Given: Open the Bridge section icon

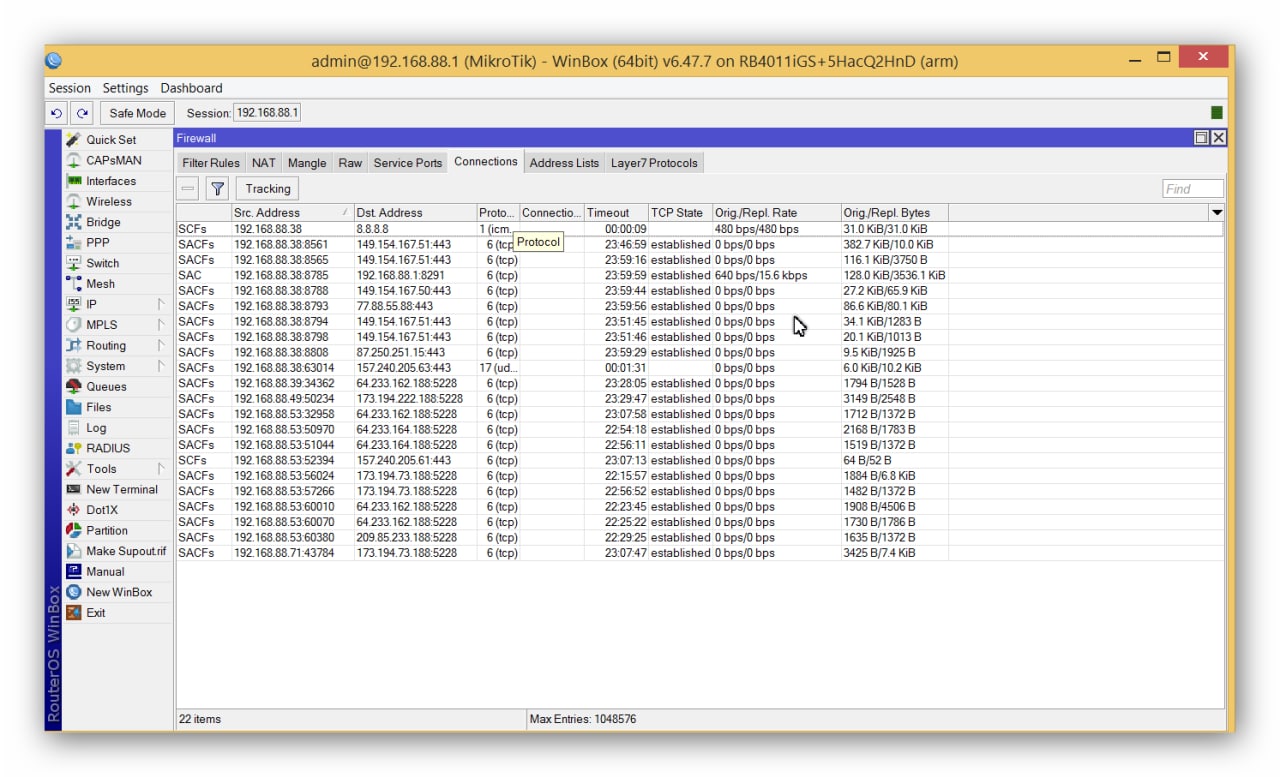Looking at the screenshot, I should 73,222.
